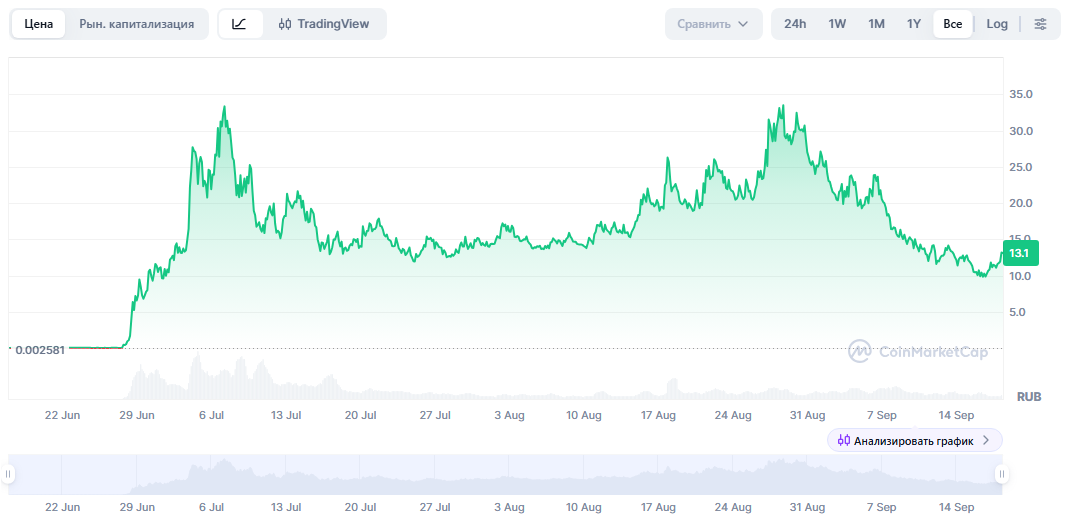
Task: Click the 6 Jul main axis date
Action: tap(211, 415)
